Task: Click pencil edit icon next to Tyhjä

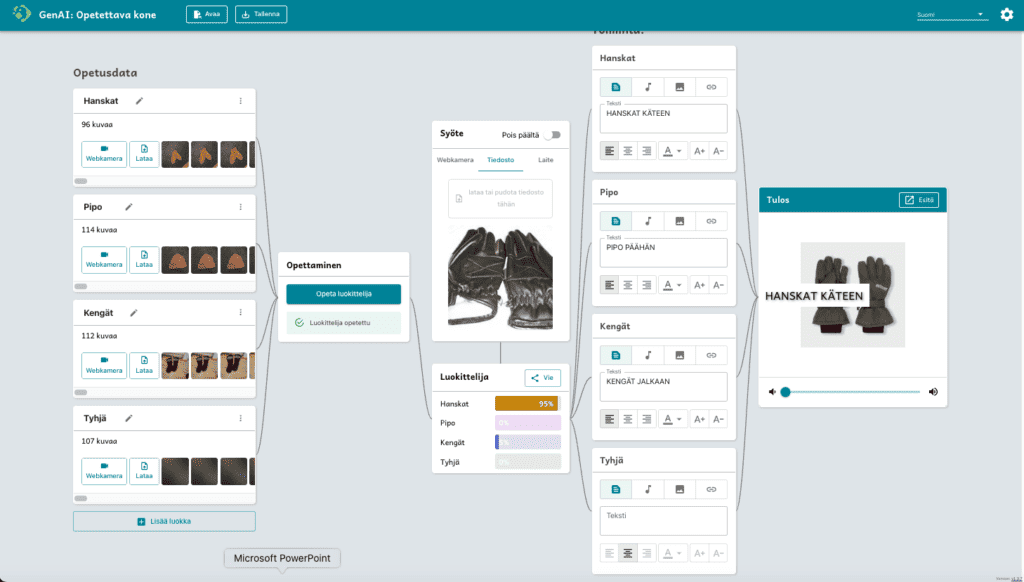Action: click(128, 419)
